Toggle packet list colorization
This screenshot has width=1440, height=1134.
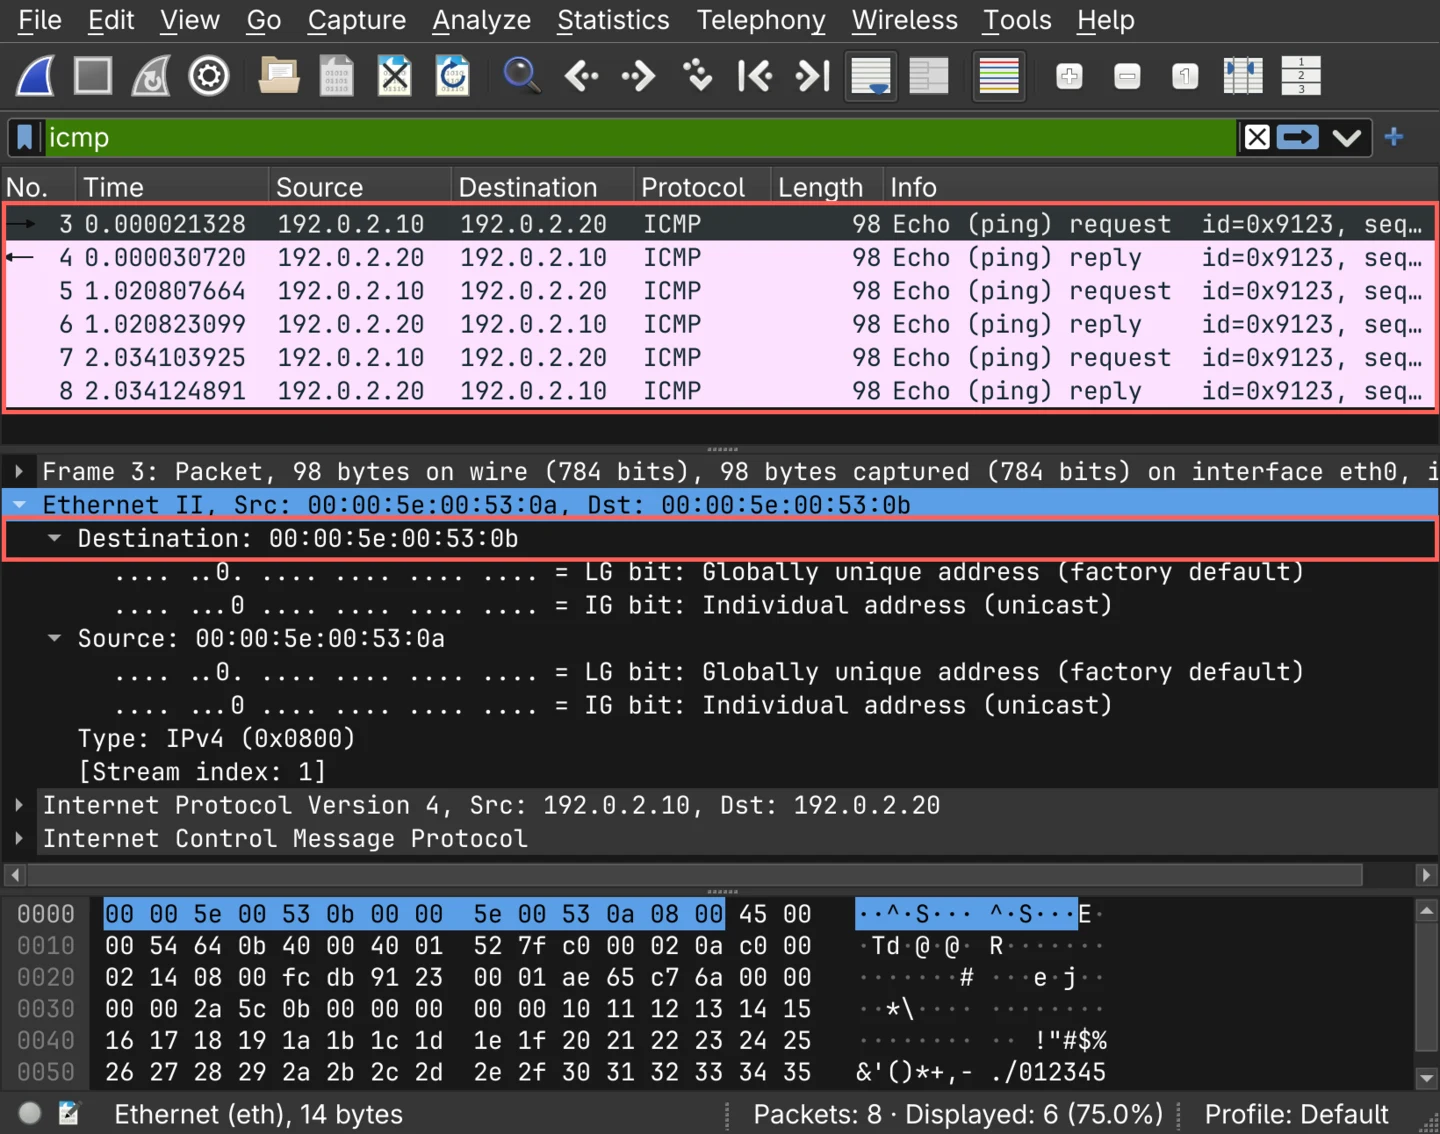(x=999, y=76)
